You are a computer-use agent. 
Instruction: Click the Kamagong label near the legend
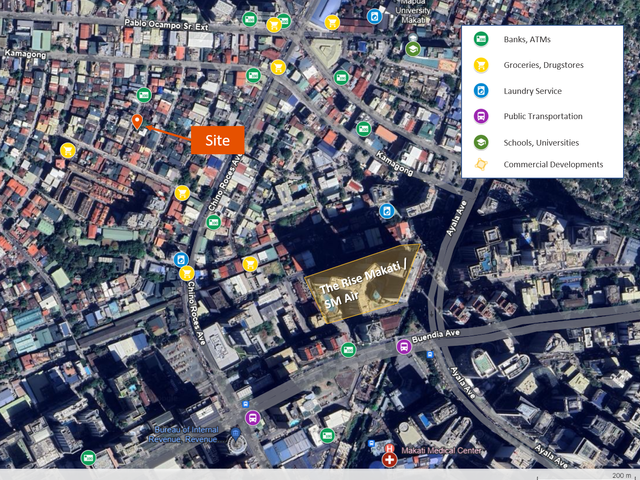tap(395, 164)
